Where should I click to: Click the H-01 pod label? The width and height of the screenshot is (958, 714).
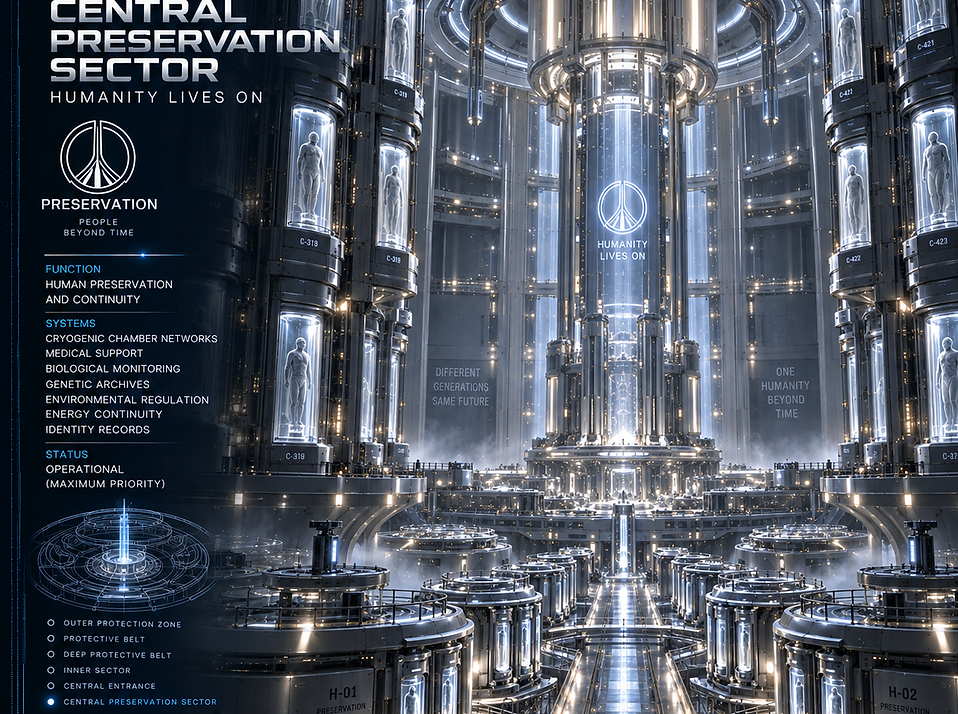tap(343, 693)
